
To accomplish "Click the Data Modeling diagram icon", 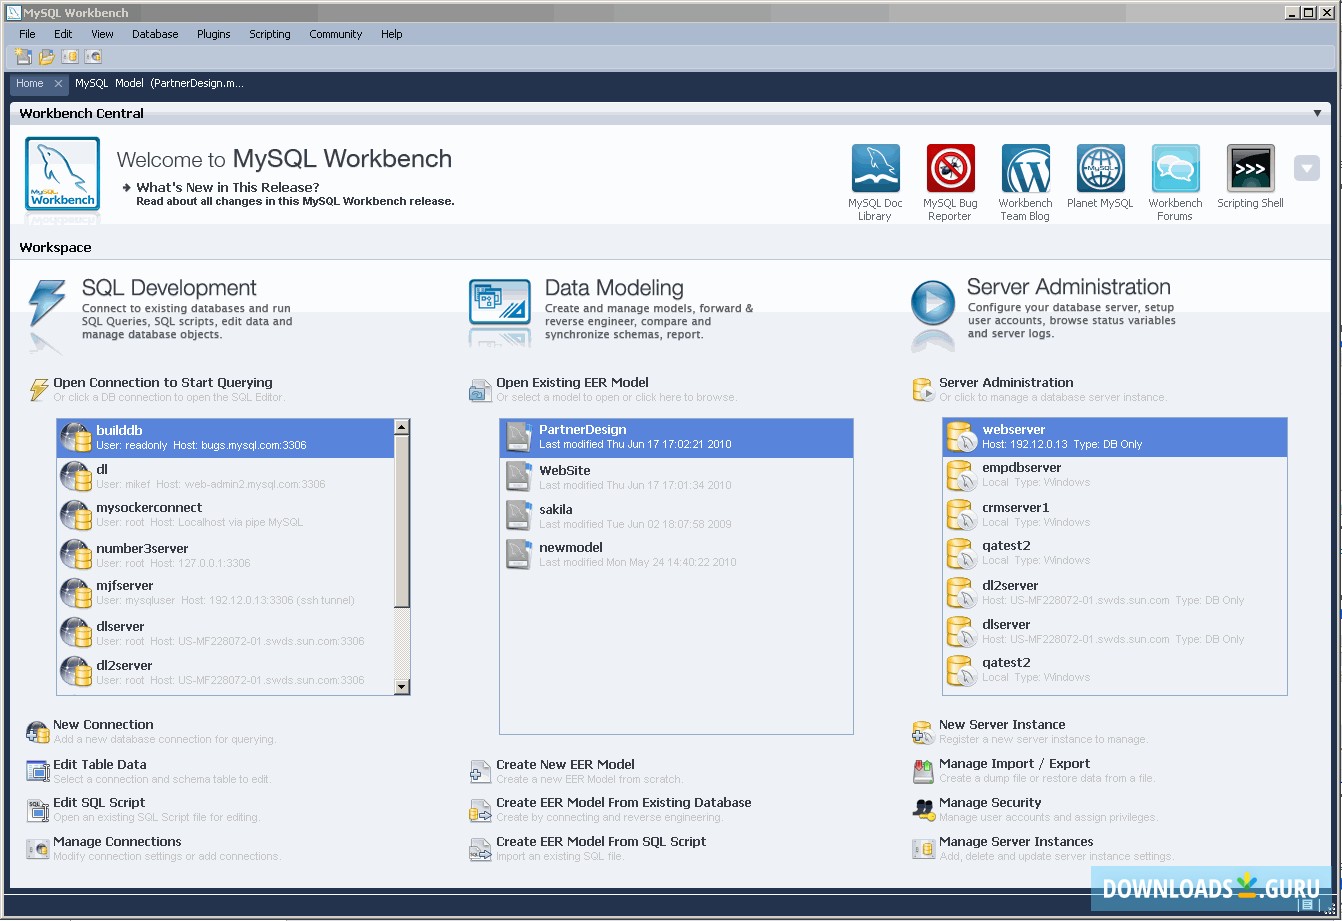I will pyautogui.click(x=499, y=302).
